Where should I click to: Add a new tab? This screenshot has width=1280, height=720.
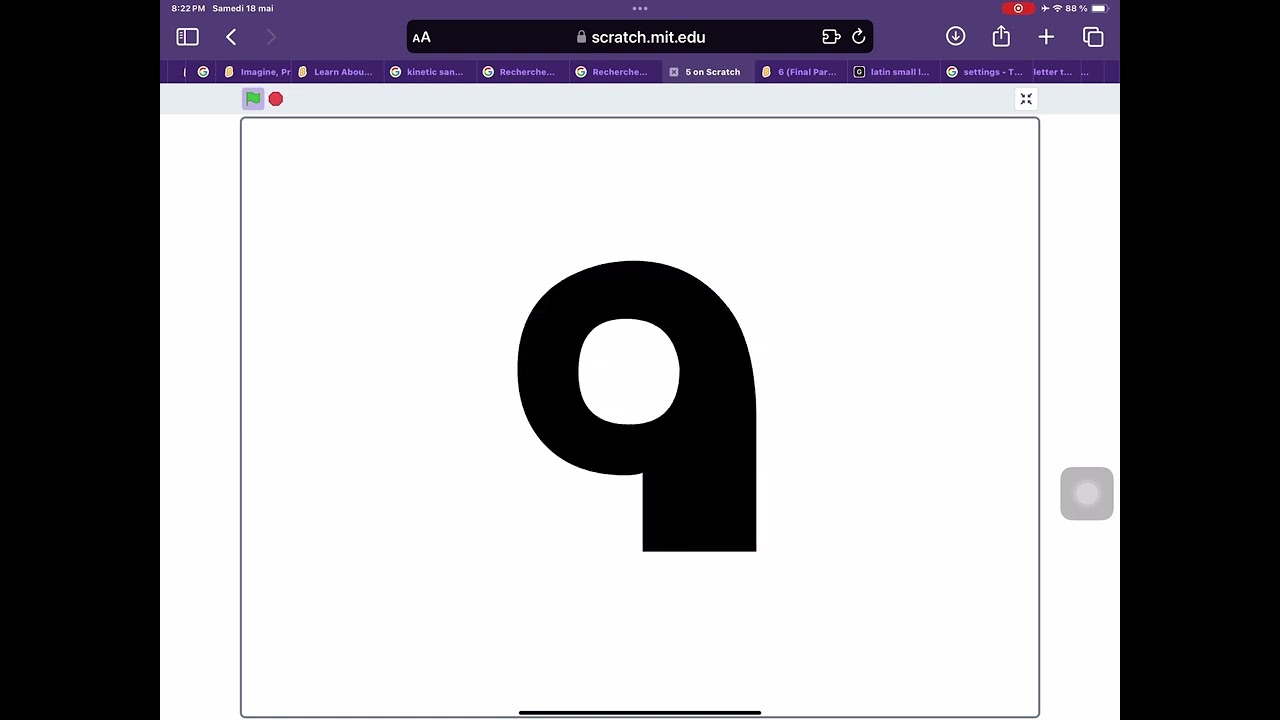click(x=1046, y=37)
